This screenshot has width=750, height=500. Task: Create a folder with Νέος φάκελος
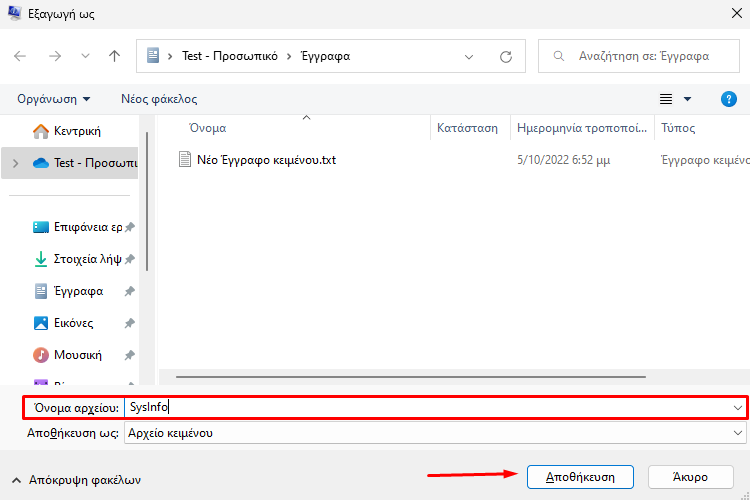click(x=159, y=99)
